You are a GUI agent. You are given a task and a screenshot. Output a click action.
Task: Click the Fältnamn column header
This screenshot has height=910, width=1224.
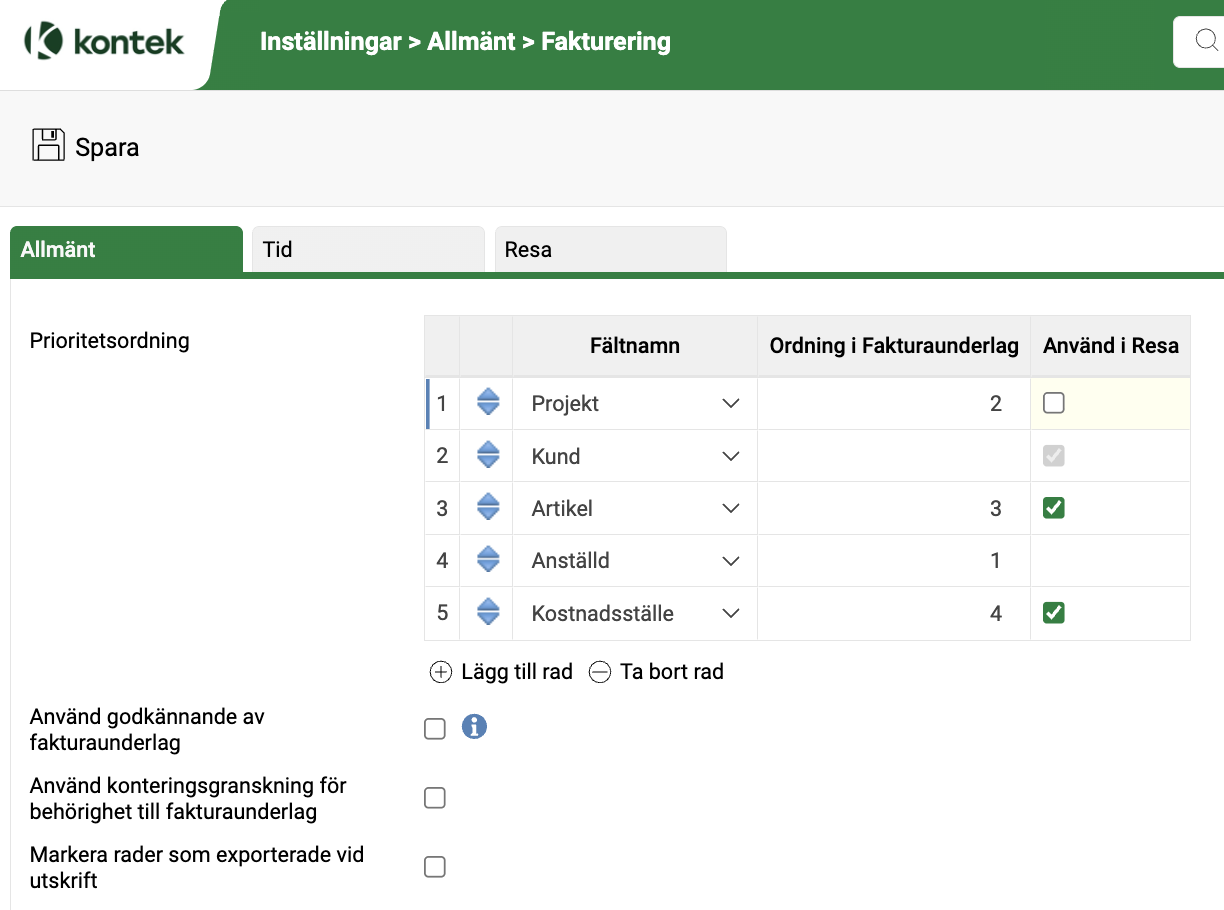point(635,346)
